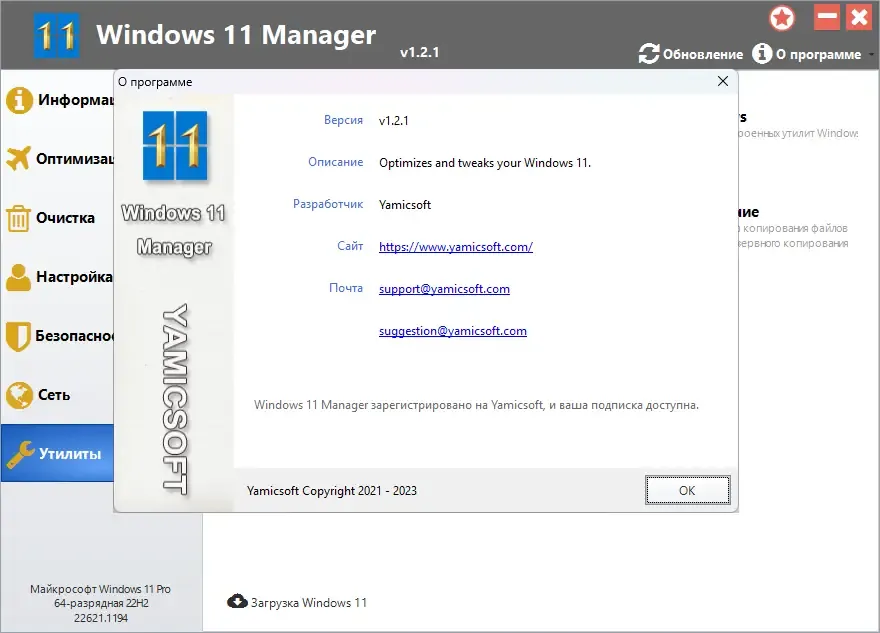880x633 pixels.
Task: Click the Обновление refresh icon
Action: point(649,54)
